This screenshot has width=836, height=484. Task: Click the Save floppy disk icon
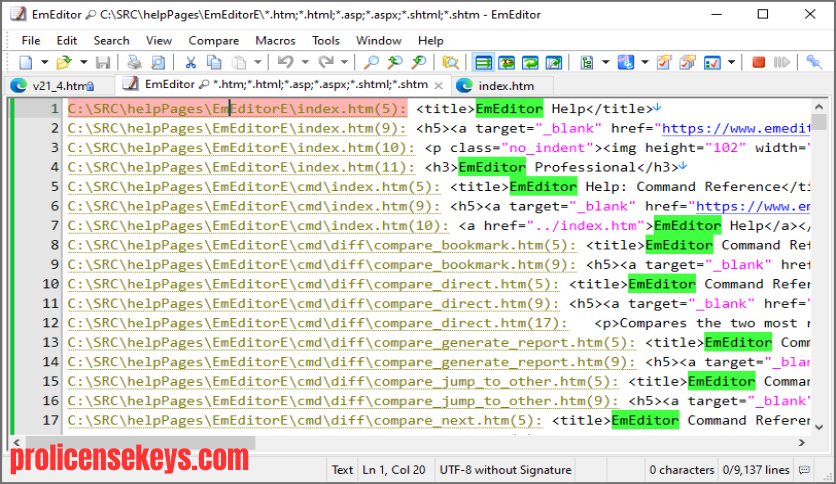103,62
